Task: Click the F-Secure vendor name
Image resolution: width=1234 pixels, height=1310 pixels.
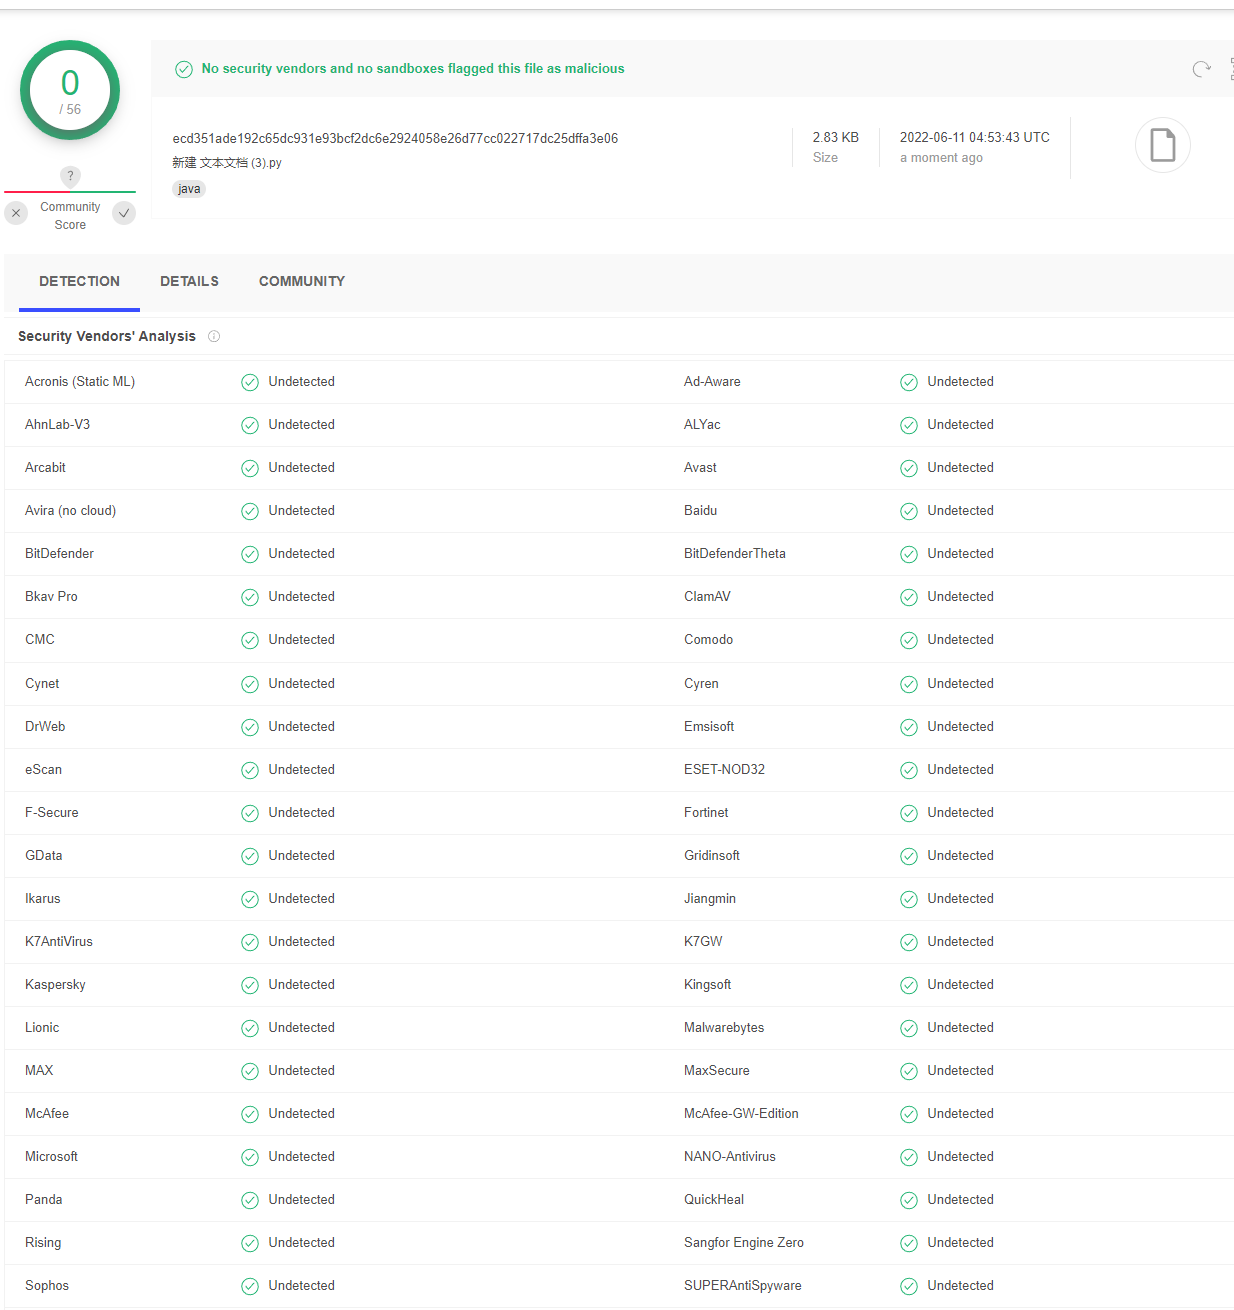Action: tap(51, 812)
